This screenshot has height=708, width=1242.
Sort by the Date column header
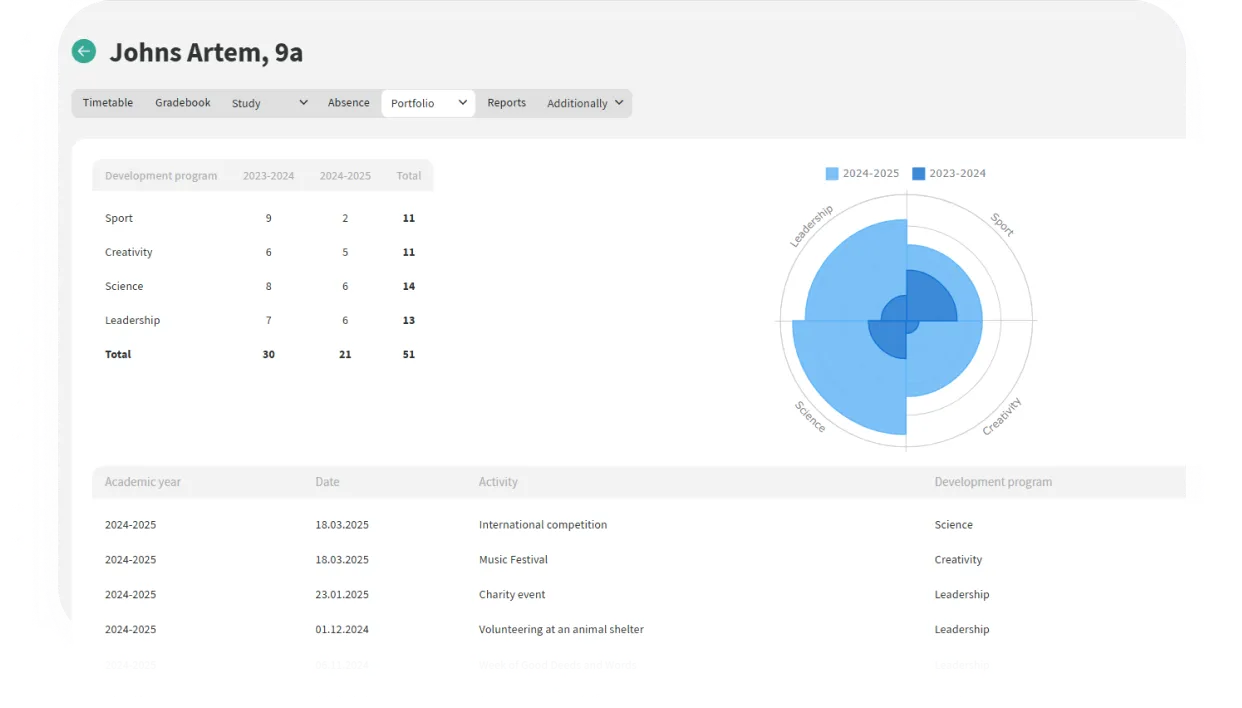click(x=327, y=482)
